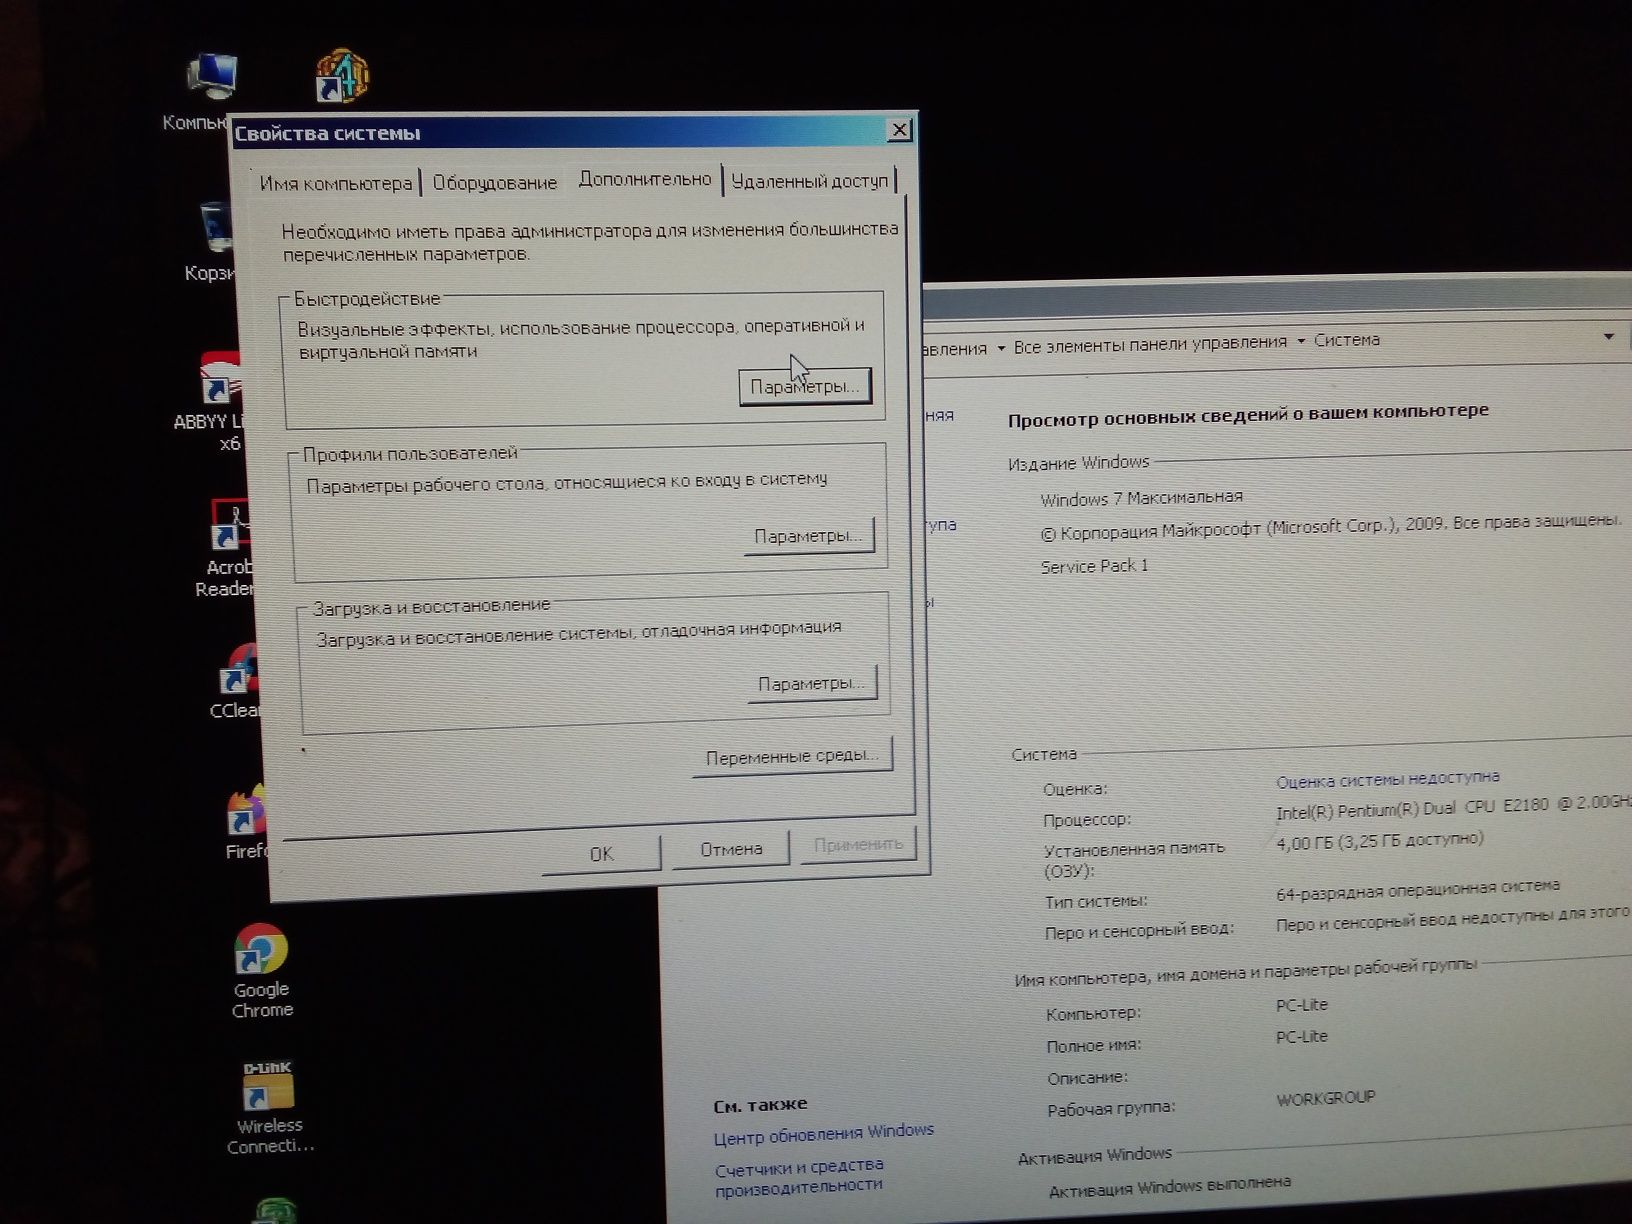Open Оценка системы недоступна link
Image resolution: width=1632 pixels, height=1224 pixels.
coord(1388,778)
